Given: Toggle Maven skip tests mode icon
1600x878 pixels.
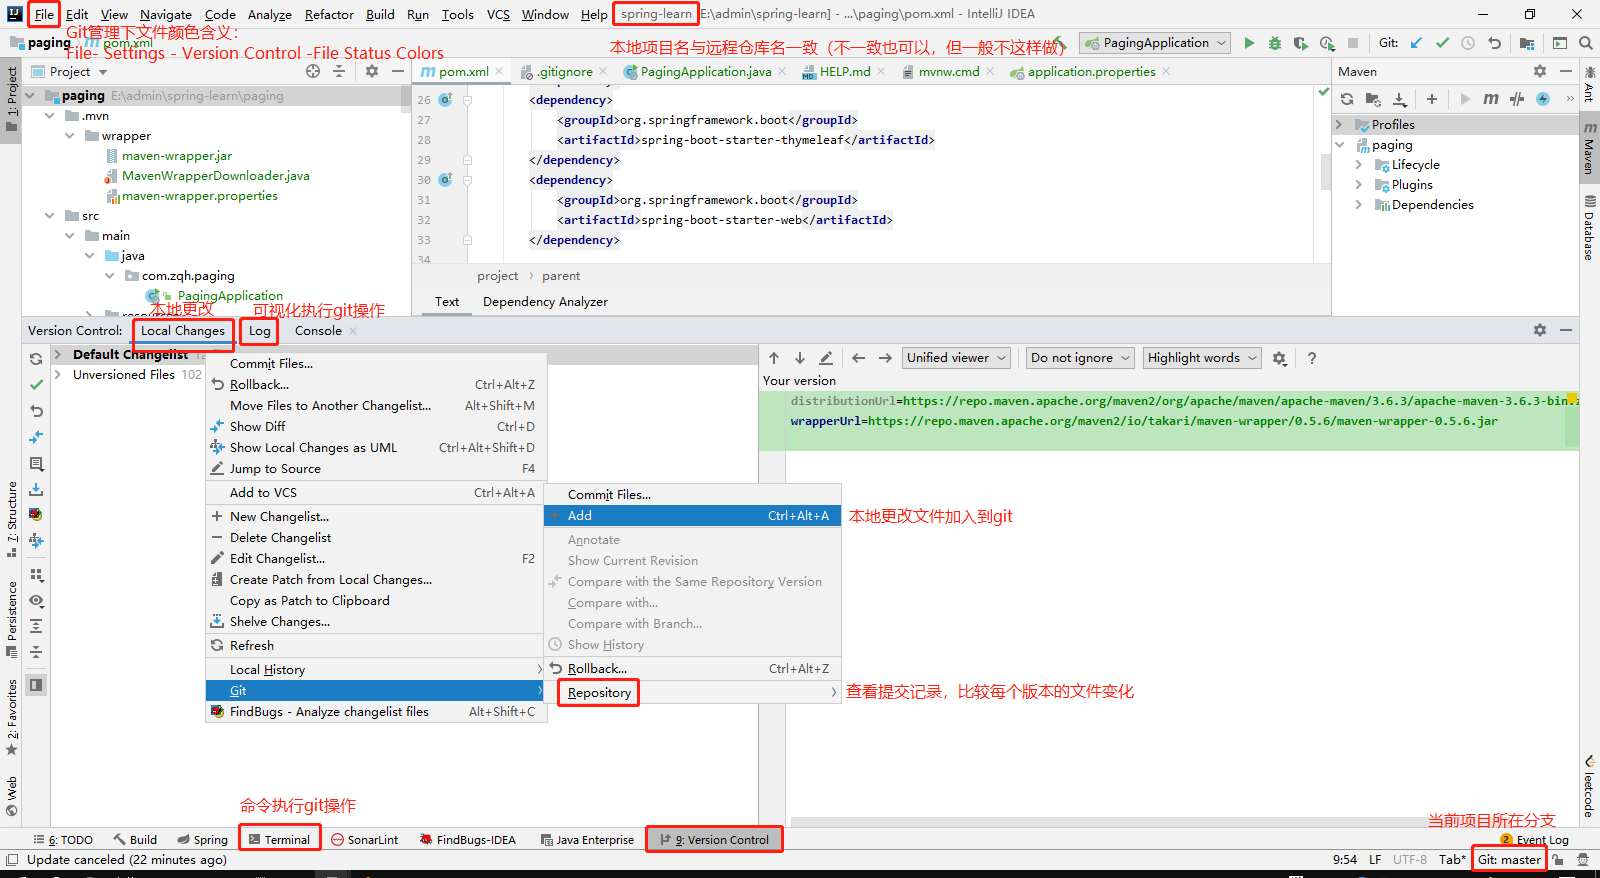Looking at the screenshot, I should pyautogui.click(x=1543, y=99).
